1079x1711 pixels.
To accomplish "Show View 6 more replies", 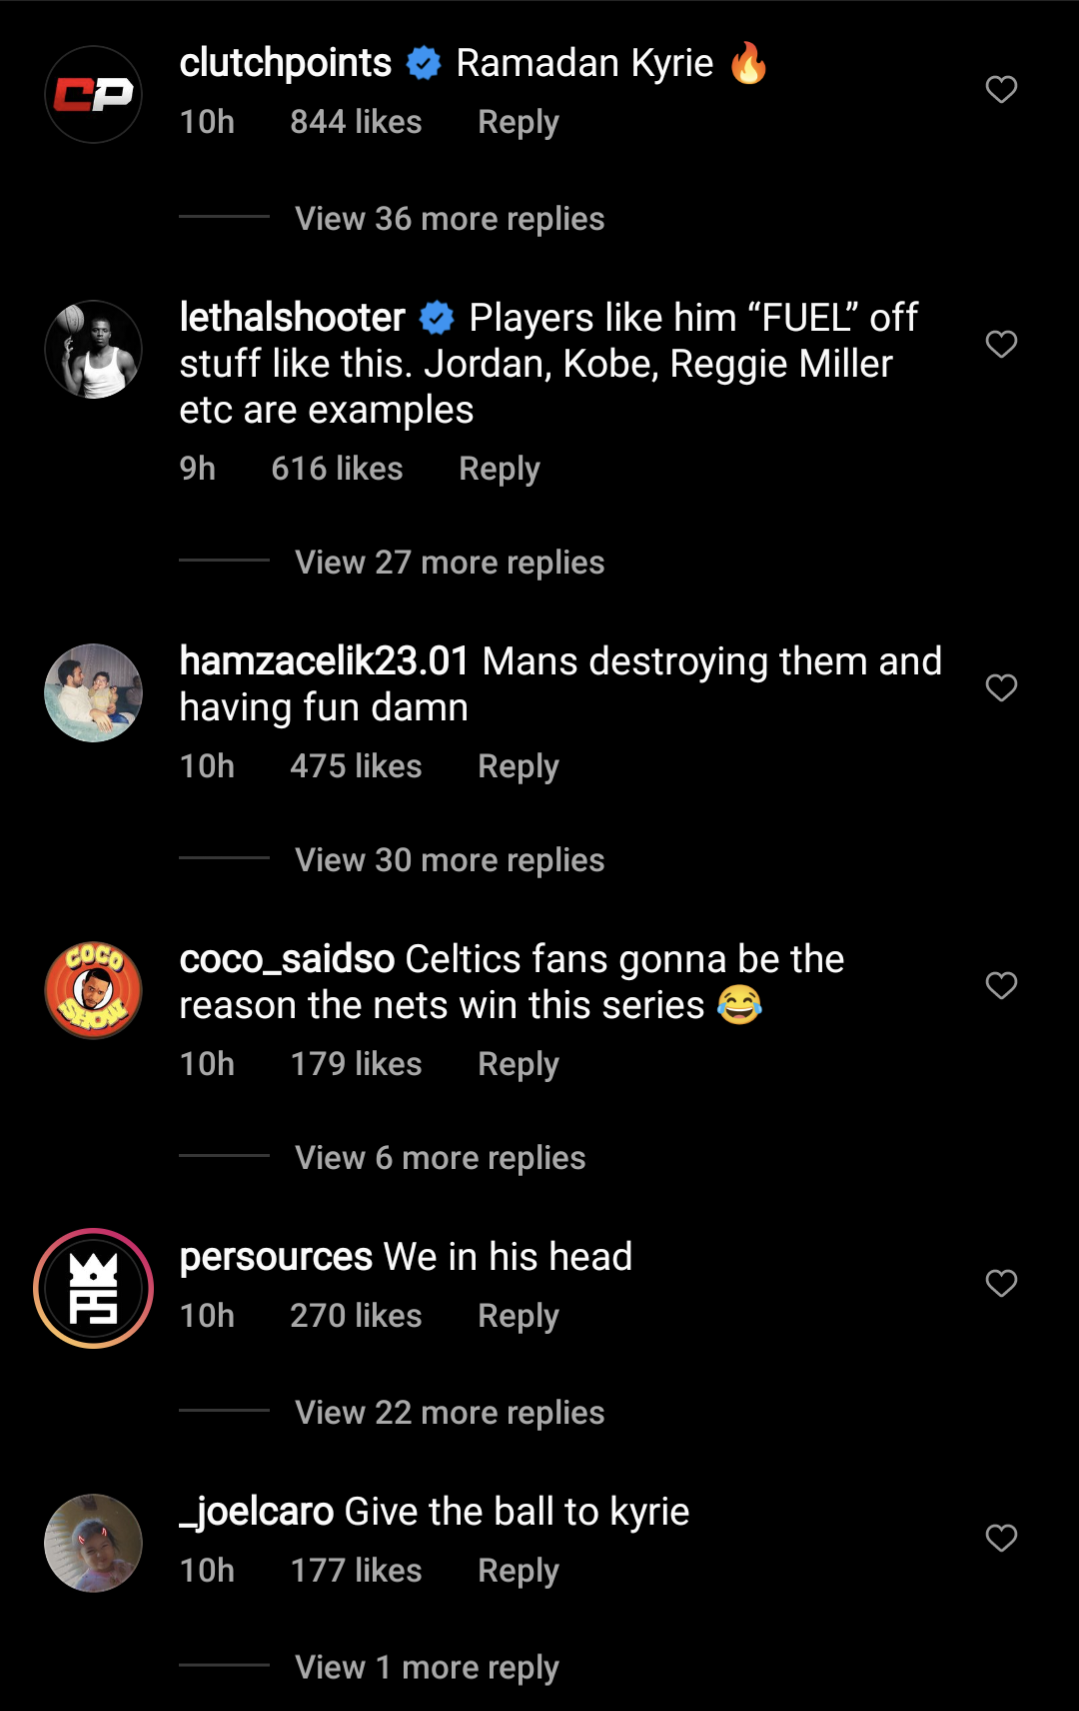I will click(440, 1158).
